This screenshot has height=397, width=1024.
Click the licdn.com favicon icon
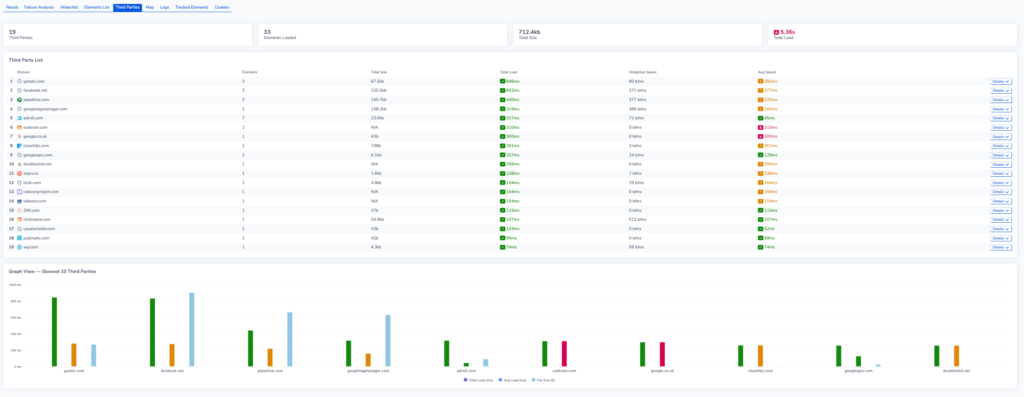click(20, 183)
